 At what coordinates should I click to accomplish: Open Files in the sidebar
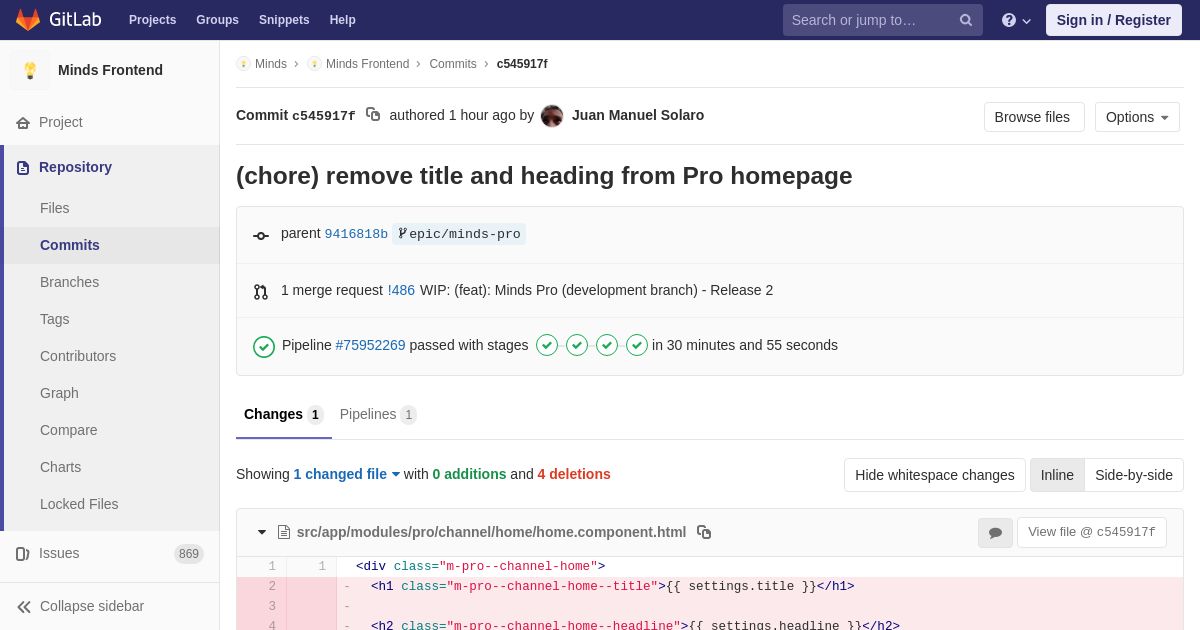click(55, 208)
